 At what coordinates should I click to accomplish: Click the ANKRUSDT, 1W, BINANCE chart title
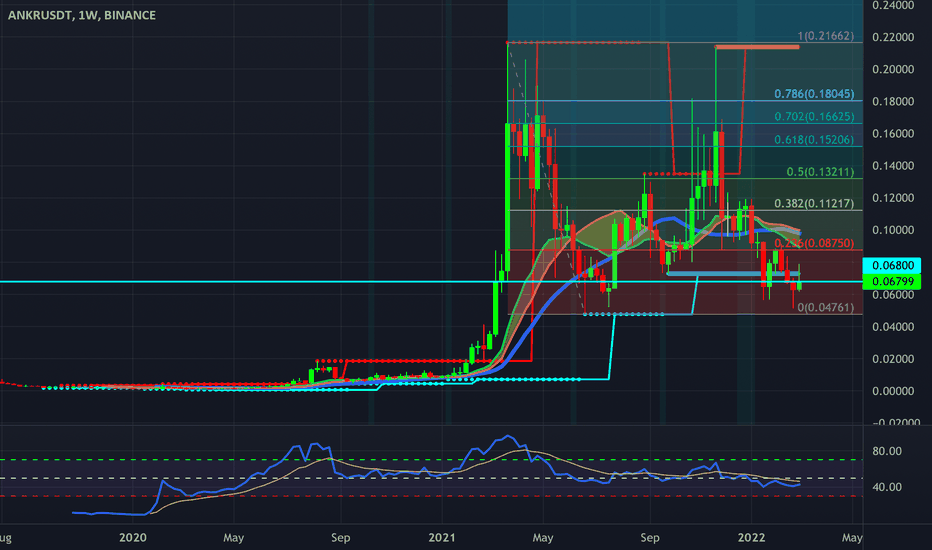[81, 15]
